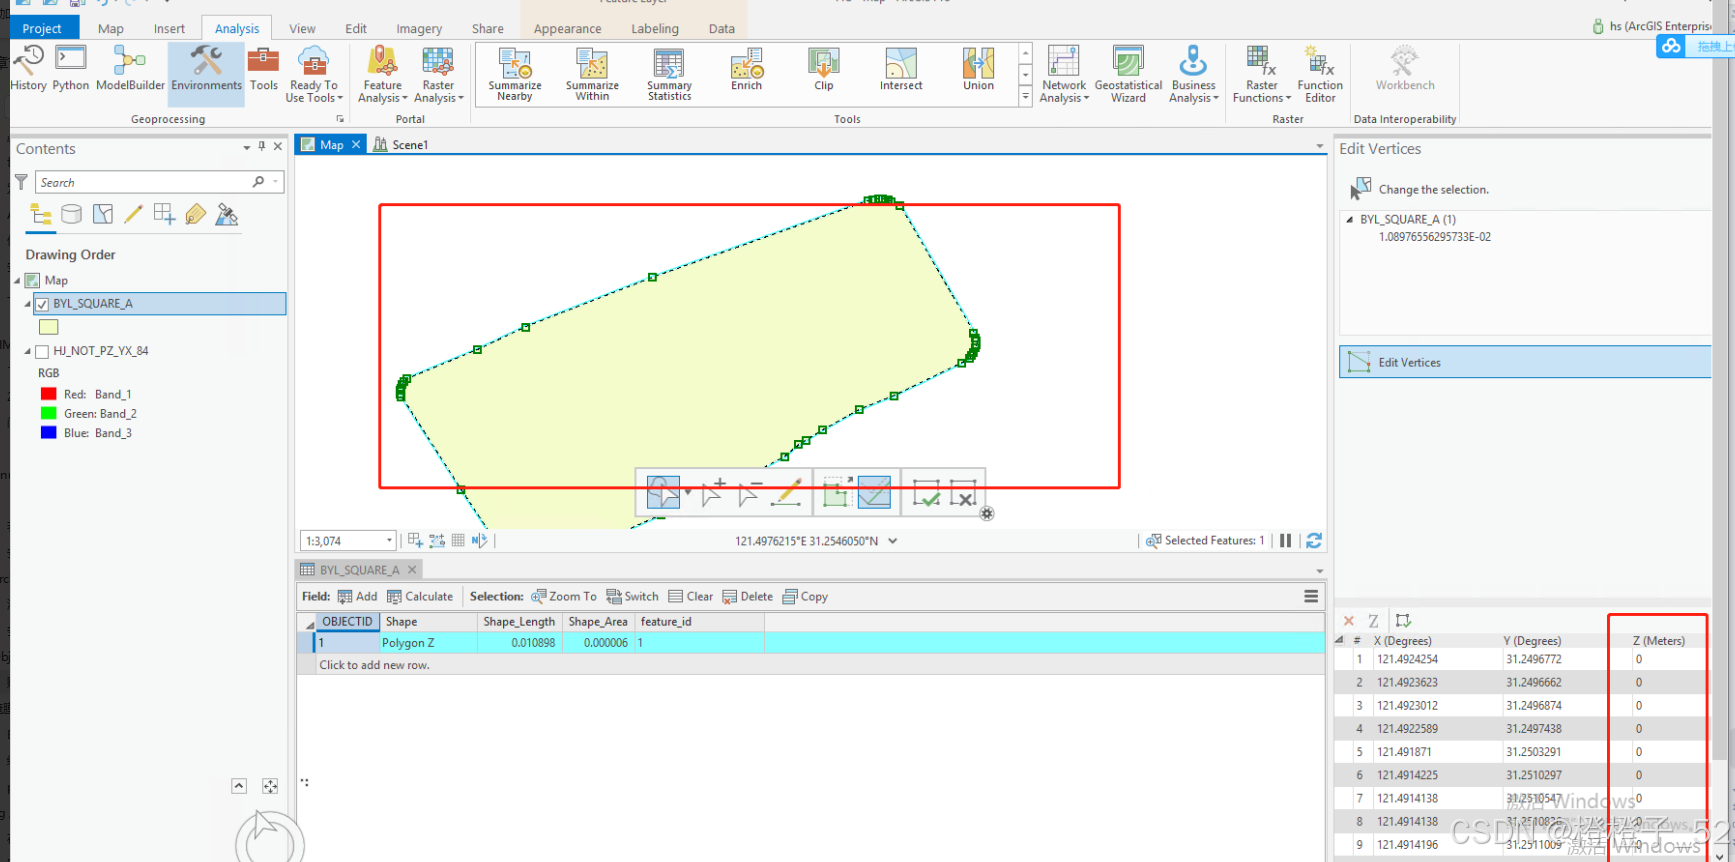Toggle the grid display in the map footer
The image size is (1735, 862).
click(458, 540)
